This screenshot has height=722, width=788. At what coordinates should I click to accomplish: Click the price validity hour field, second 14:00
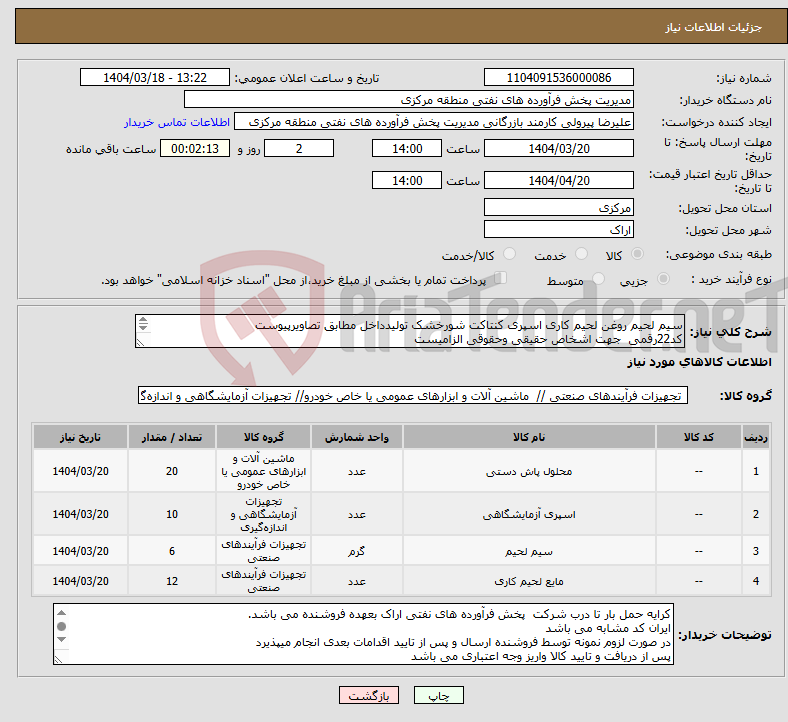click(407, 180)
